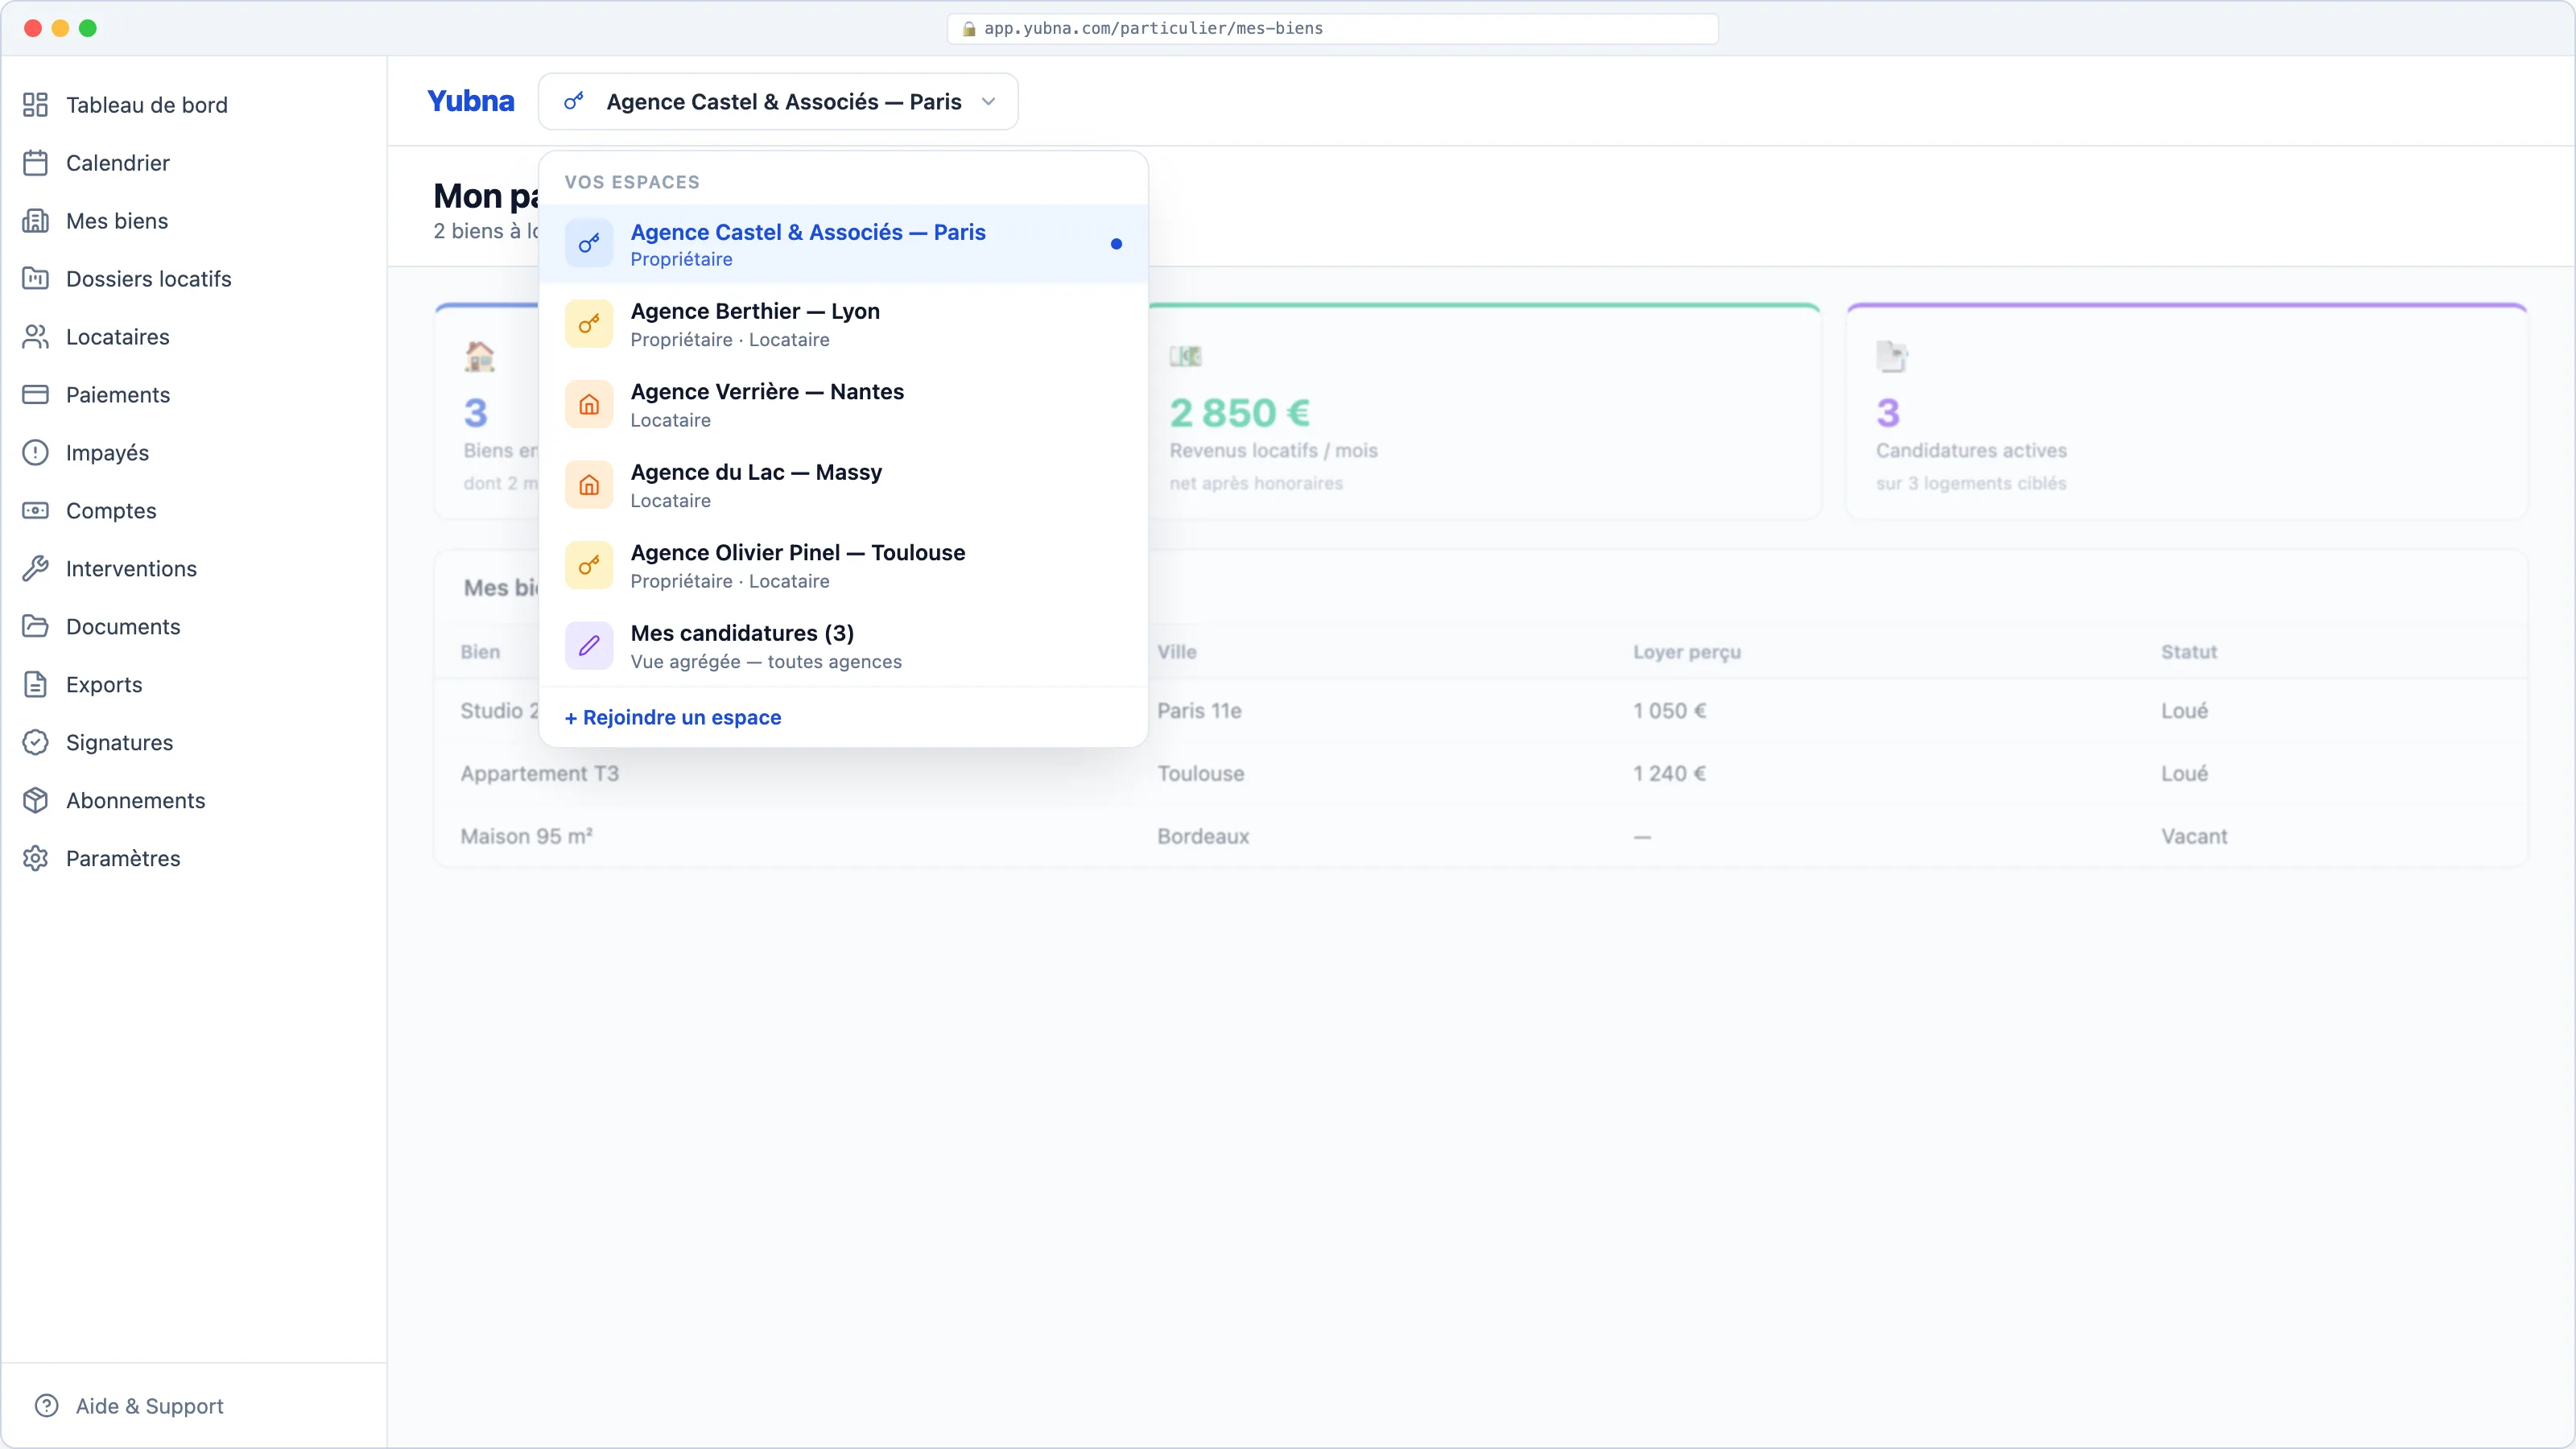Click the key icon in workspace selector
The width and height of the screenshot is (2576, 1449).
click(574, 102)
